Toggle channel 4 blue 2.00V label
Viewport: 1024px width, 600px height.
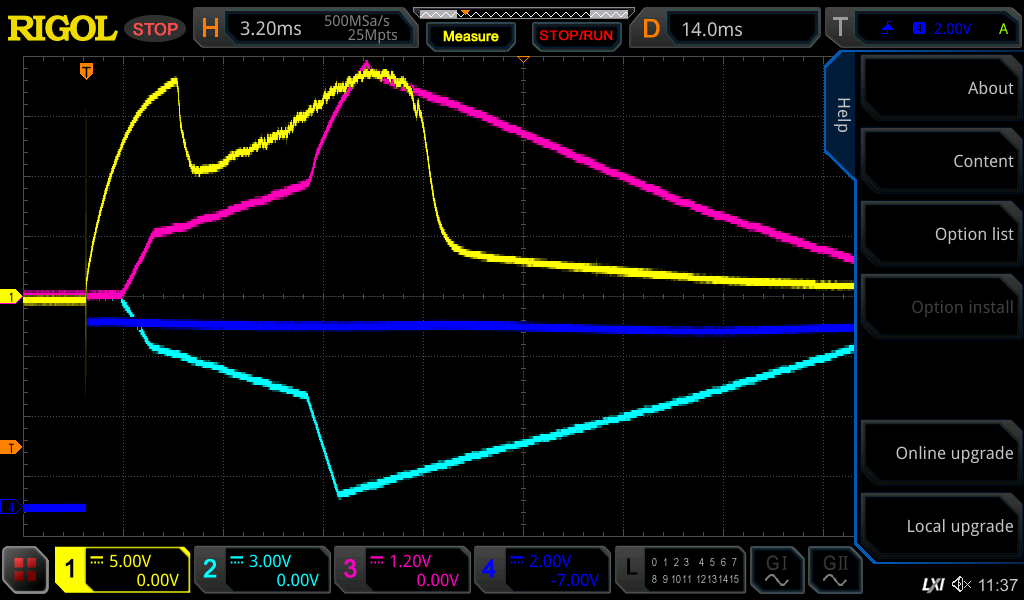point(542,571)
